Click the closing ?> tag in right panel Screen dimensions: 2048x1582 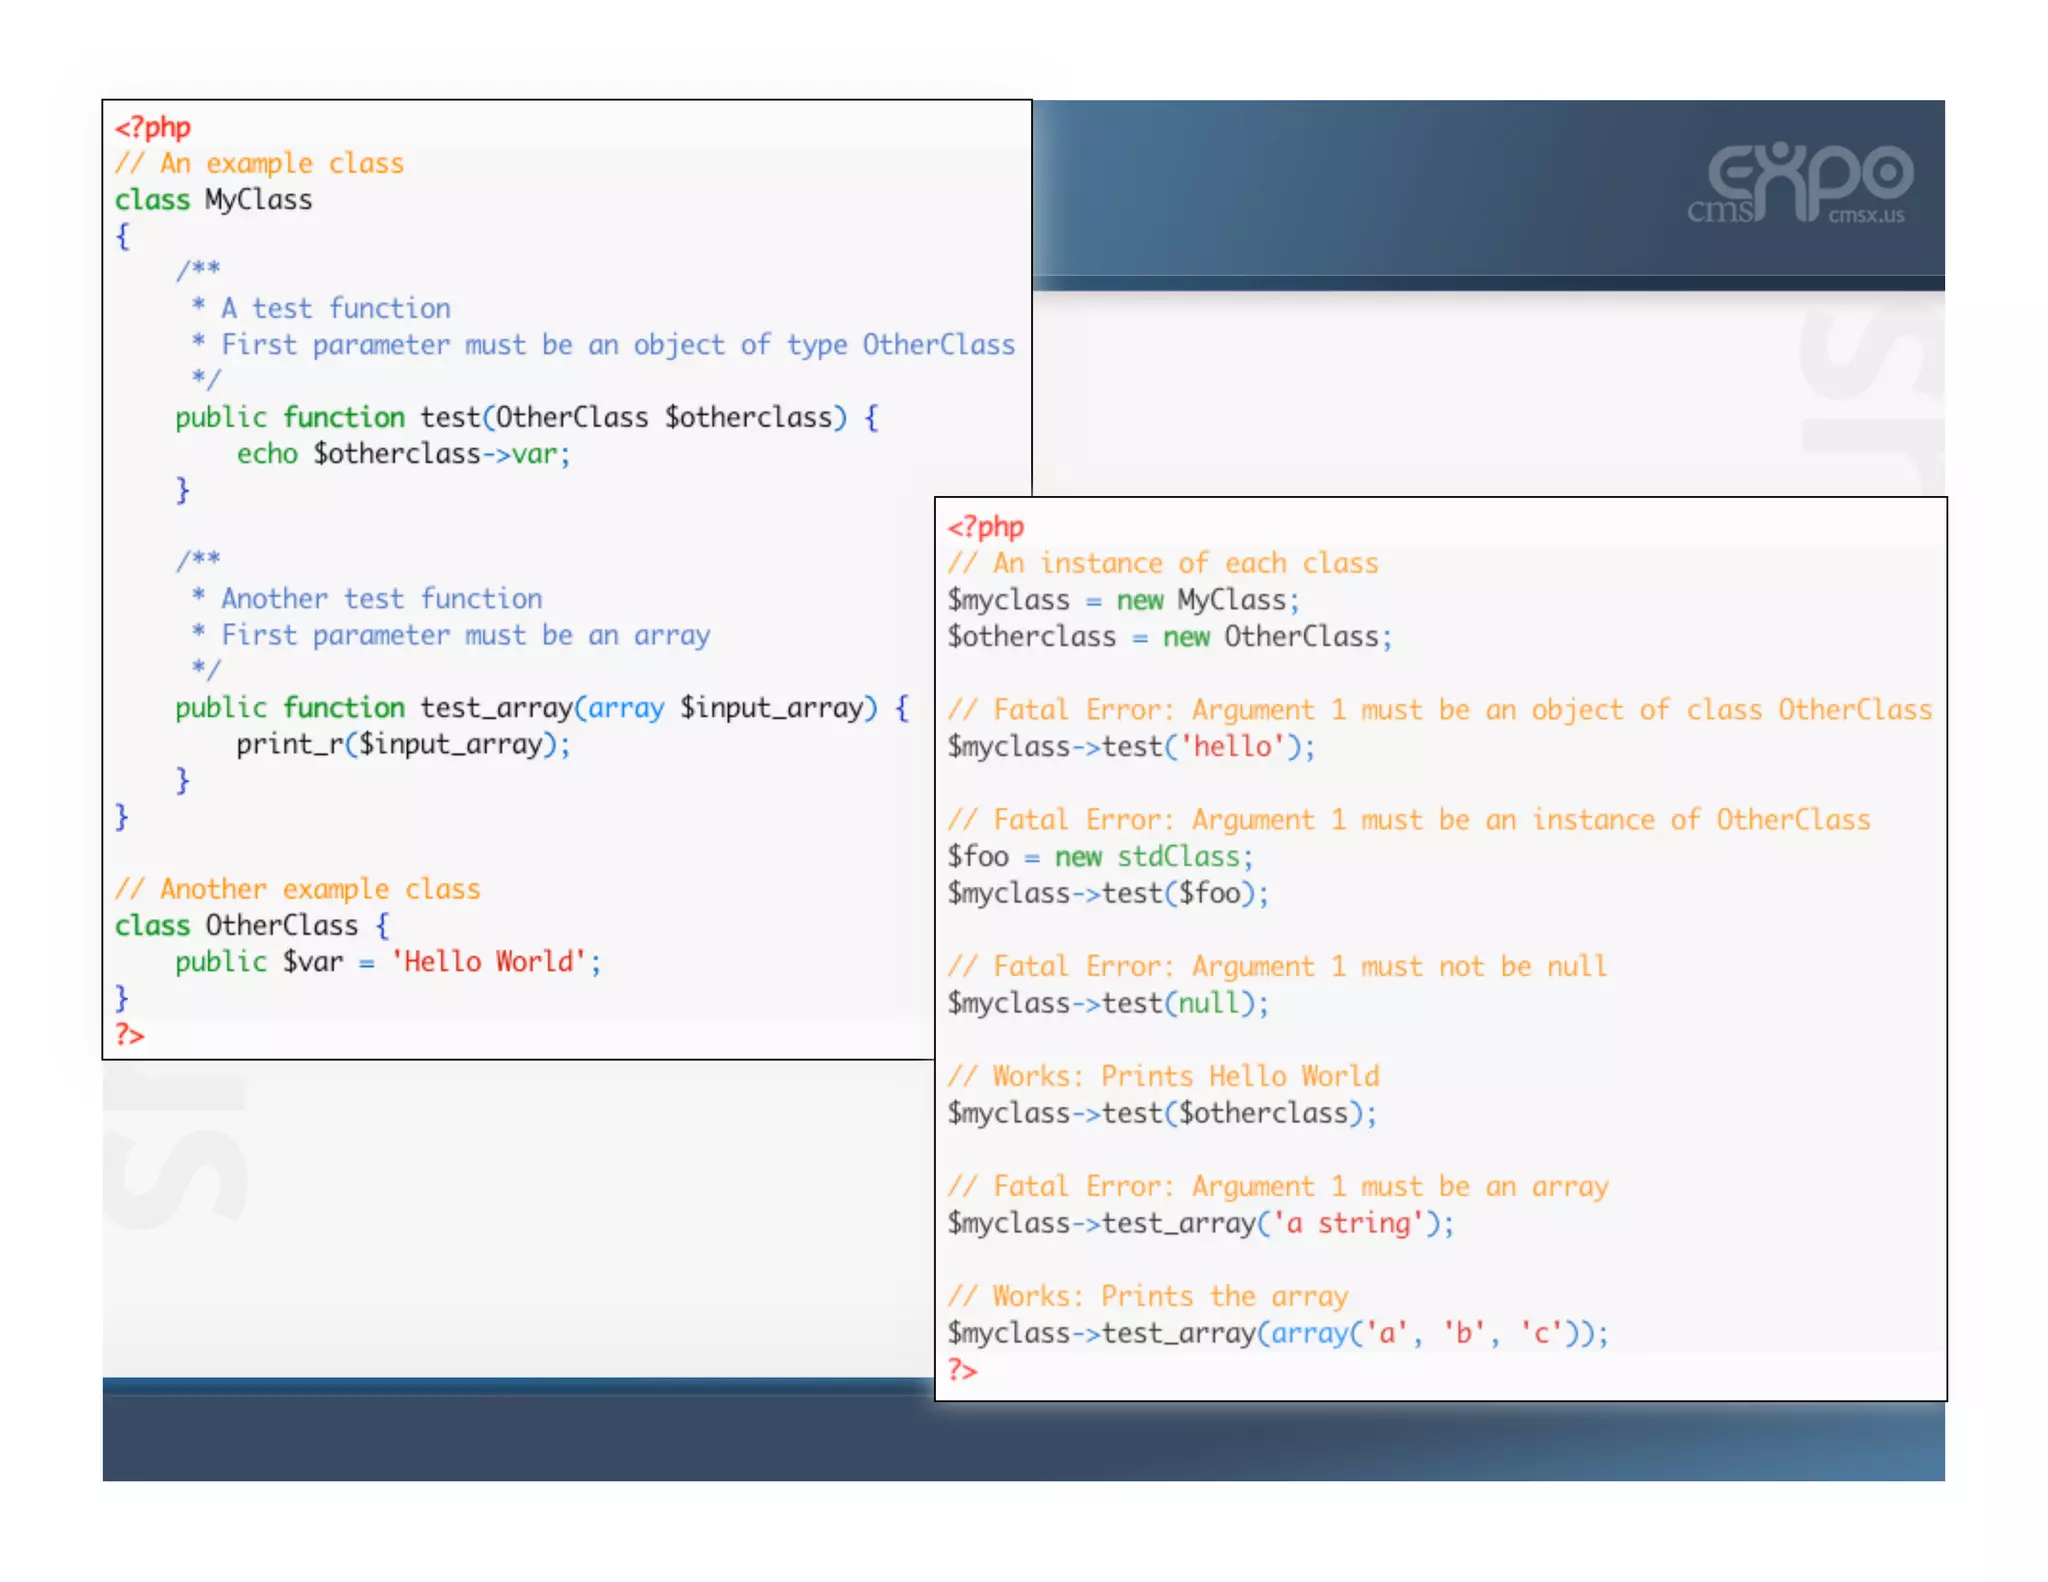point(962,1369)
